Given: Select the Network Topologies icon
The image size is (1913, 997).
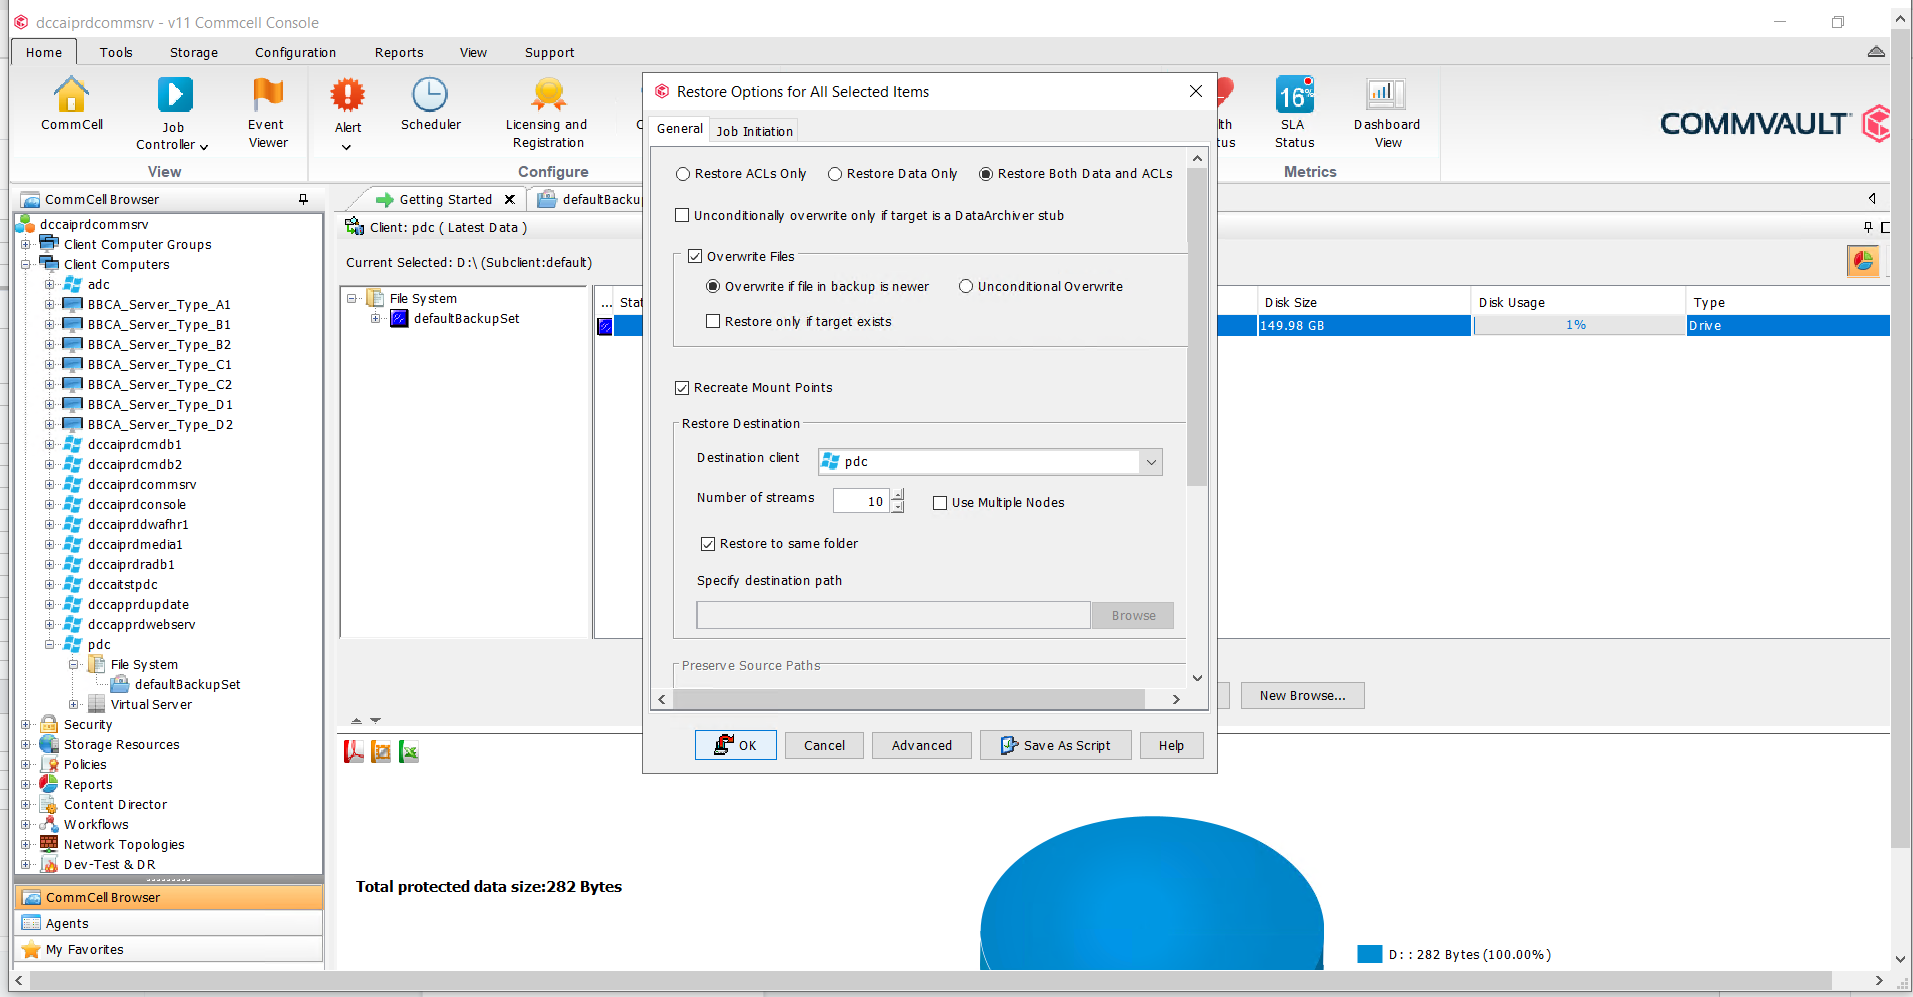Looking at the screenshot, I should [49, 844].
